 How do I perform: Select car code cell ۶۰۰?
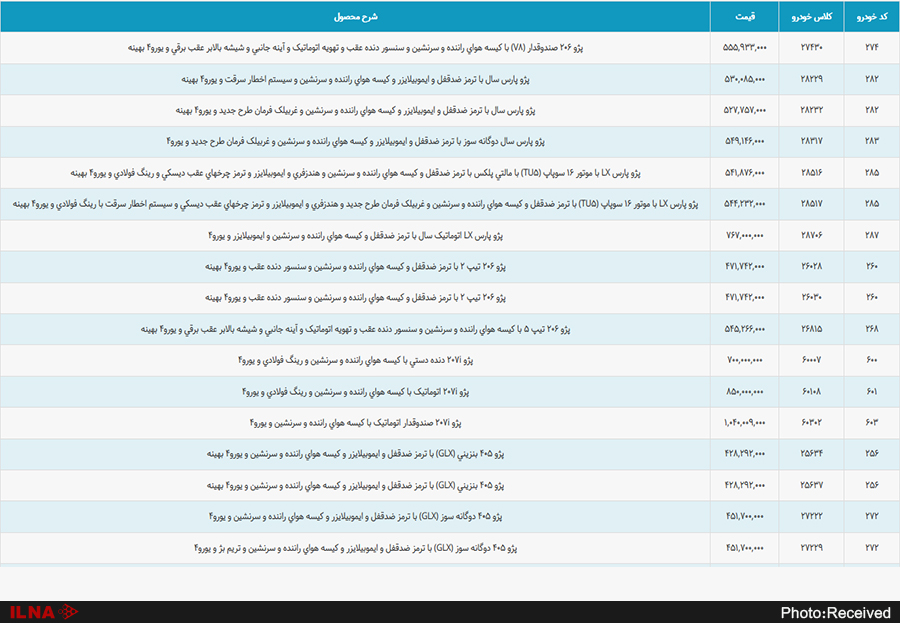coord(872,360)
